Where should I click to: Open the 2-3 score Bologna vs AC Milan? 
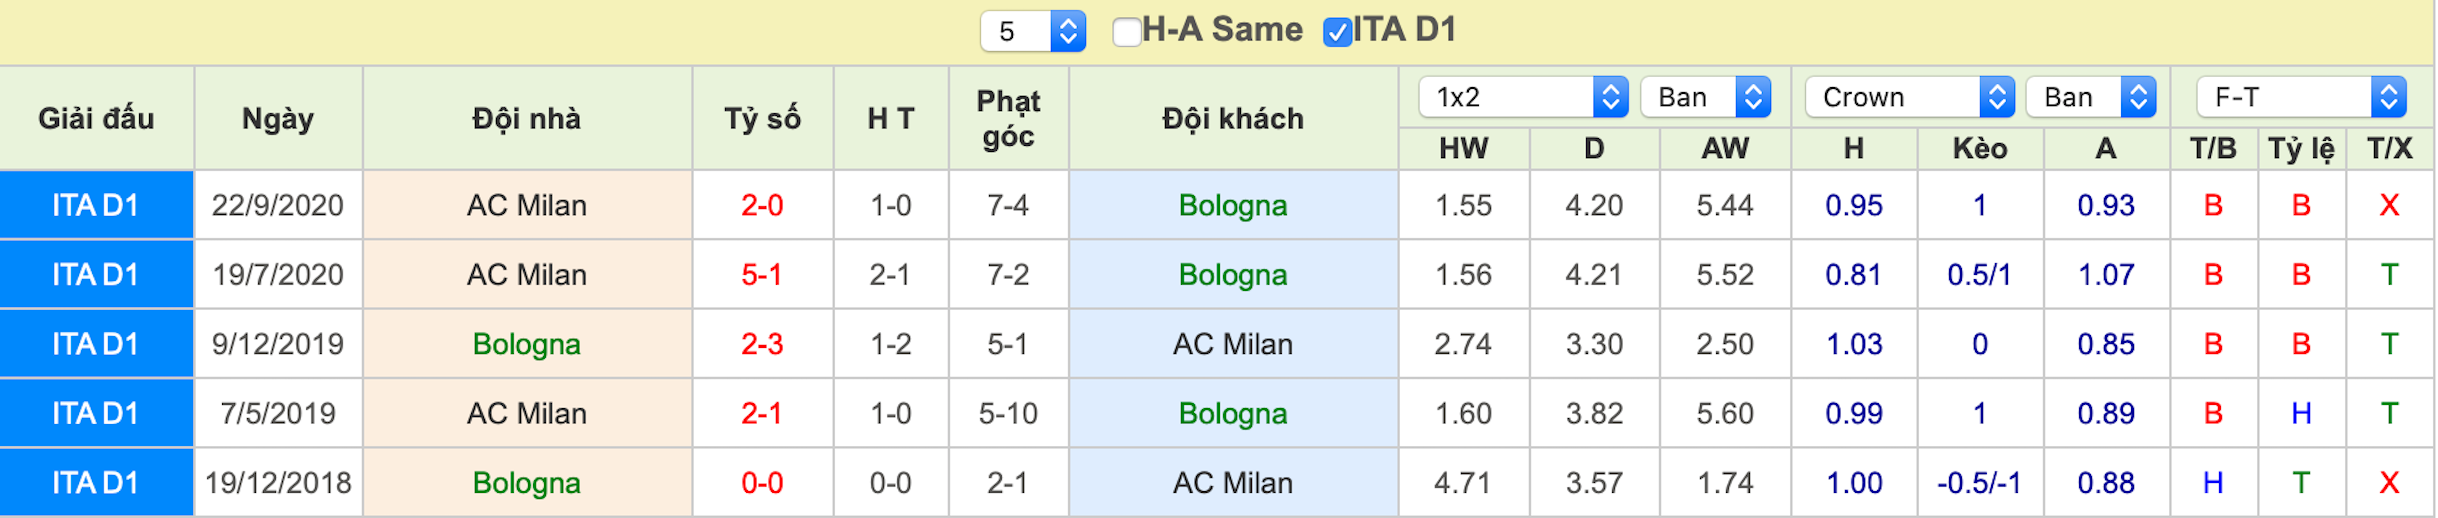click(762, 344)
